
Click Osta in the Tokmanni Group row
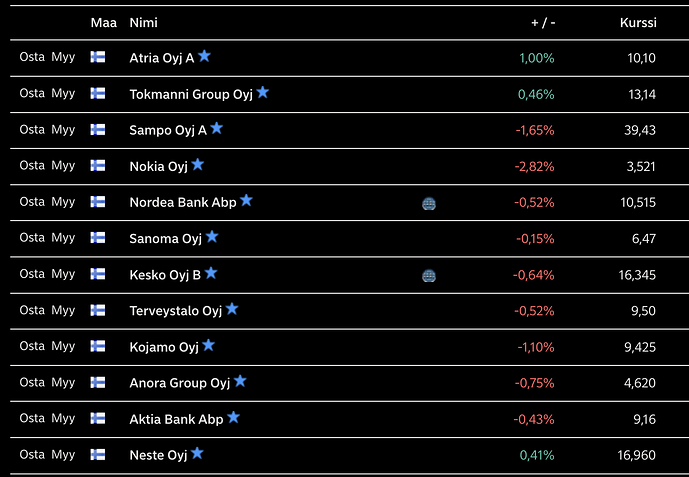32,93
